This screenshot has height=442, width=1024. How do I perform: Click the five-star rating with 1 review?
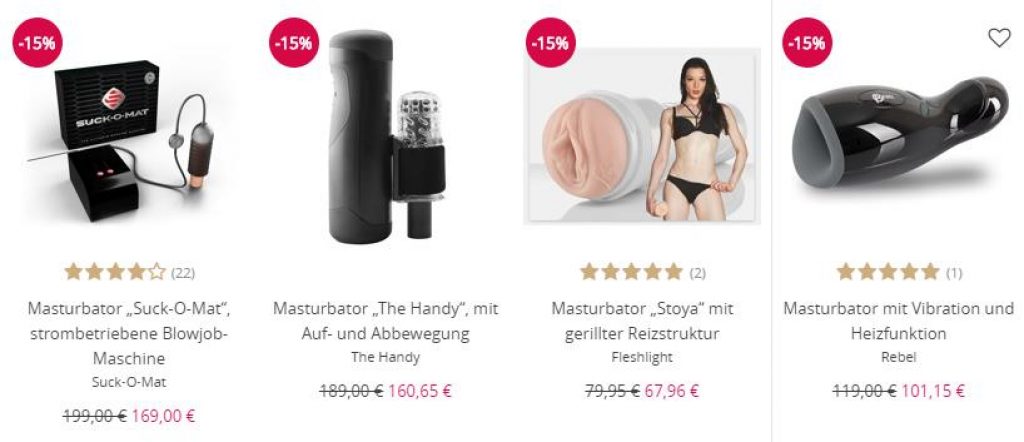pos(899,272)
